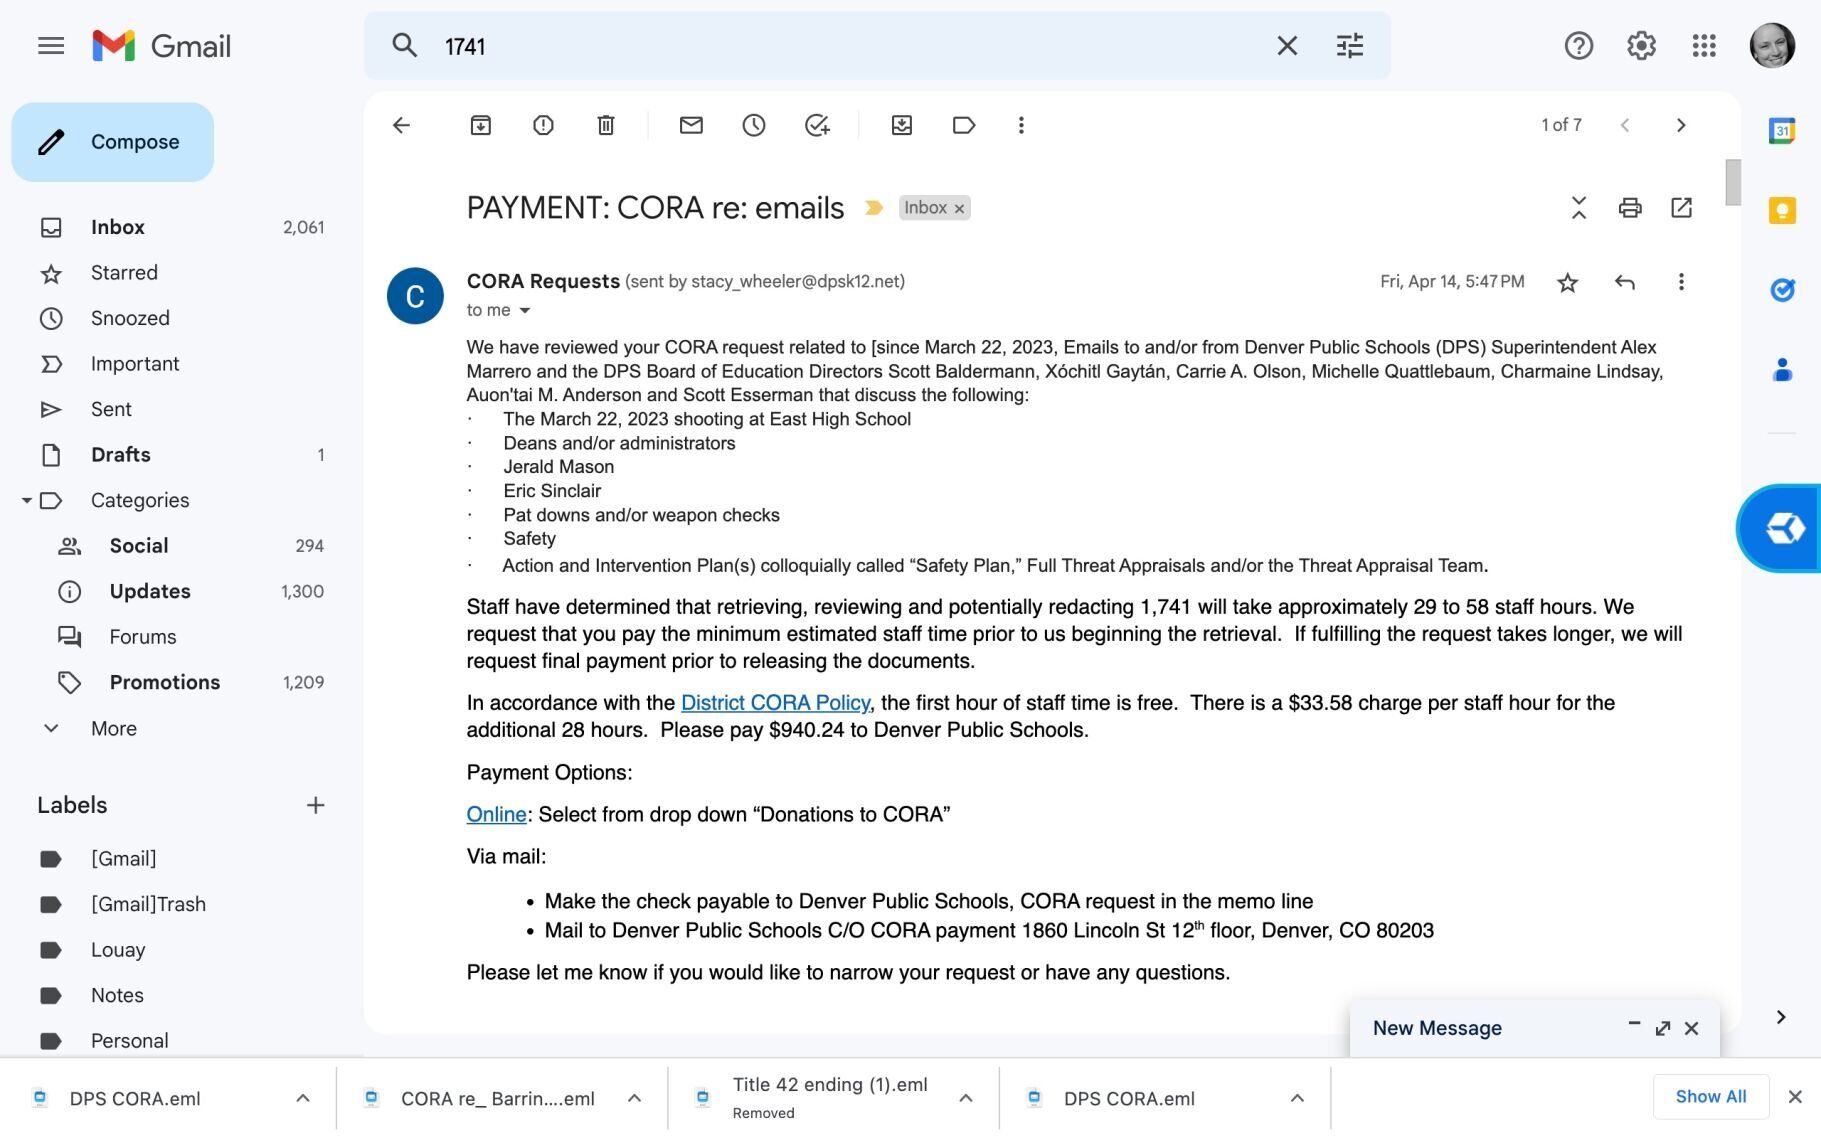Delete this conversation
Viewport: 1821px width, 1138px height.
606,125
